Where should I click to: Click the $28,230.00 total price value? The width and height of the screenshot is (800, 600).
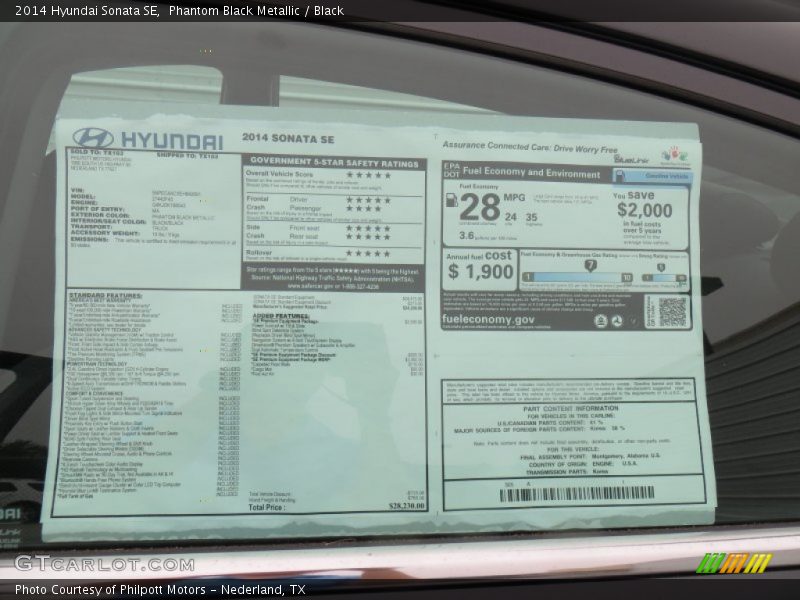pos(407,506)
